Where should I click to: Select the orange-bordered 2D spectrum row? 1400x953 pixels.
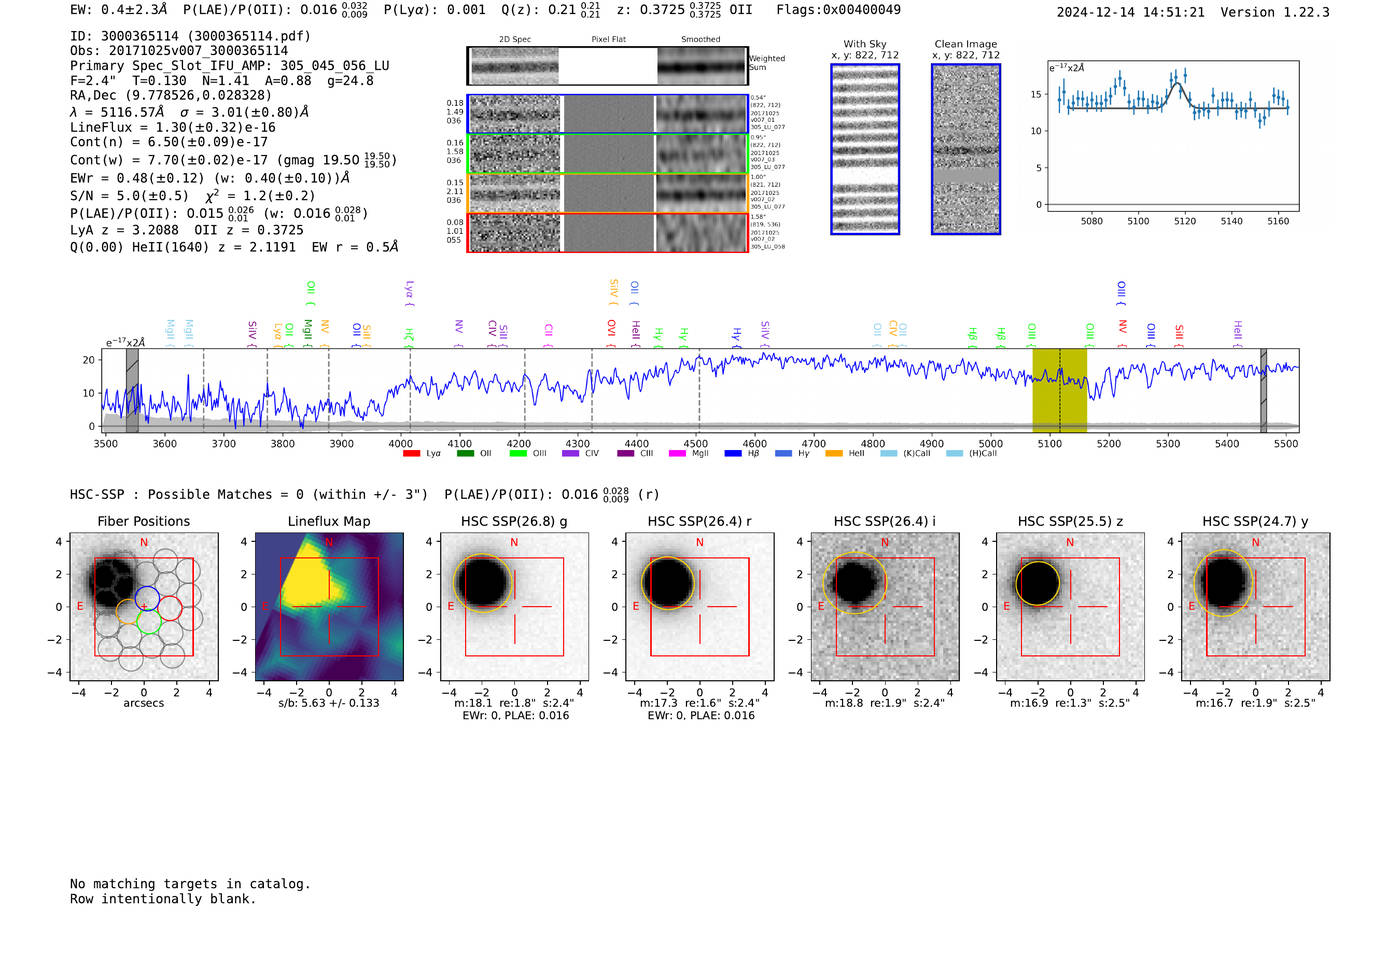click(607, 193)
